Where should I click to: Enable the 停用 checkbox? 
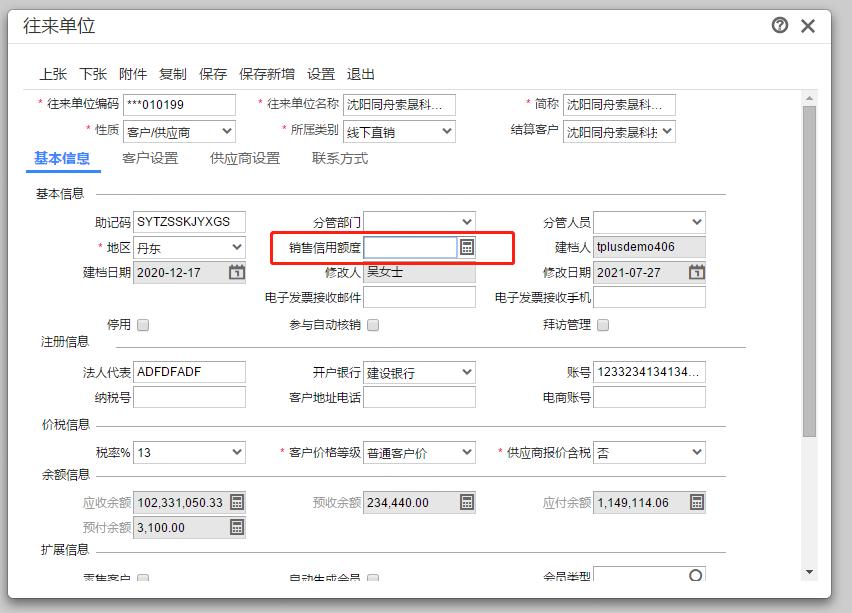click(143, 323)
